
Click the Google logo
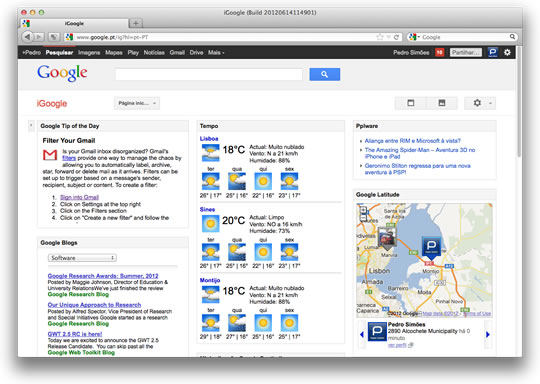[62, 73]
